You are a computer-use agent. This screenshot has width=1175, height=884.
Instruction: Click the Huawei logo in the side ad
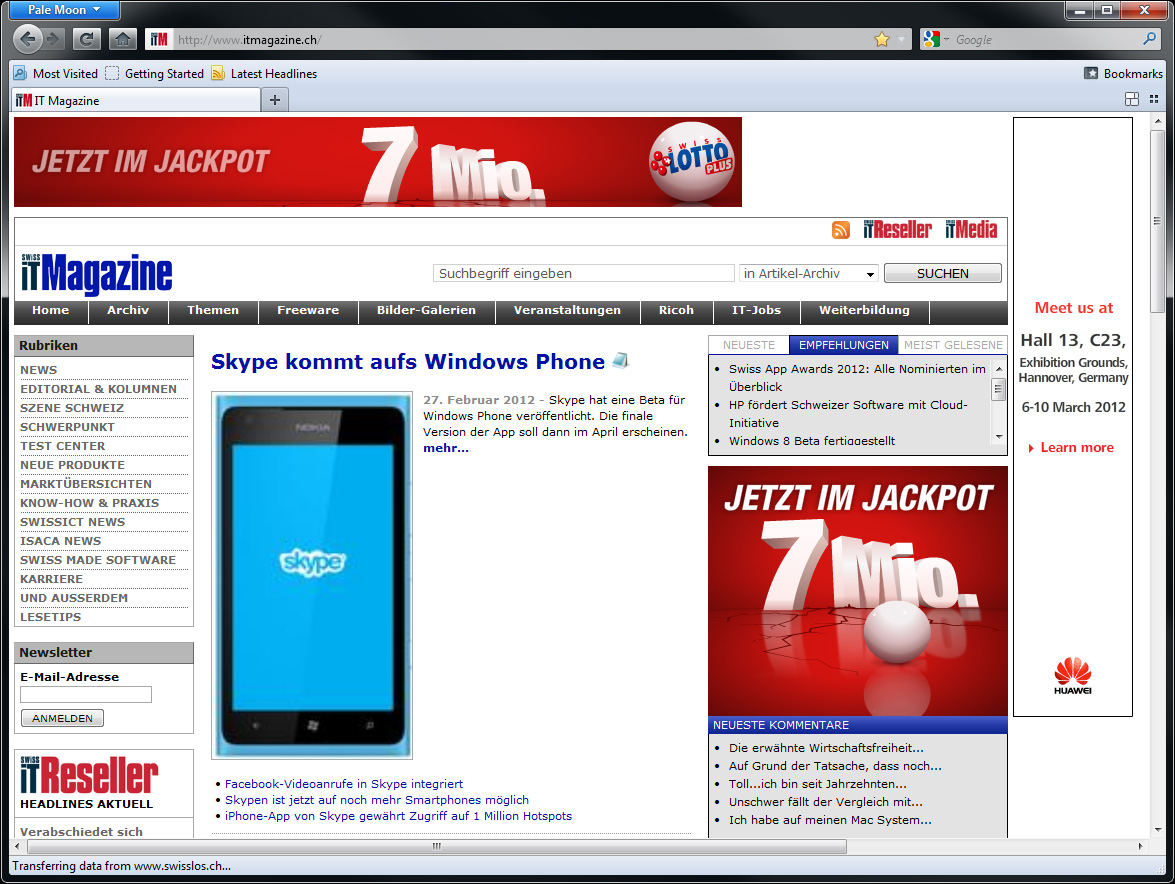tap(1072, 676)
